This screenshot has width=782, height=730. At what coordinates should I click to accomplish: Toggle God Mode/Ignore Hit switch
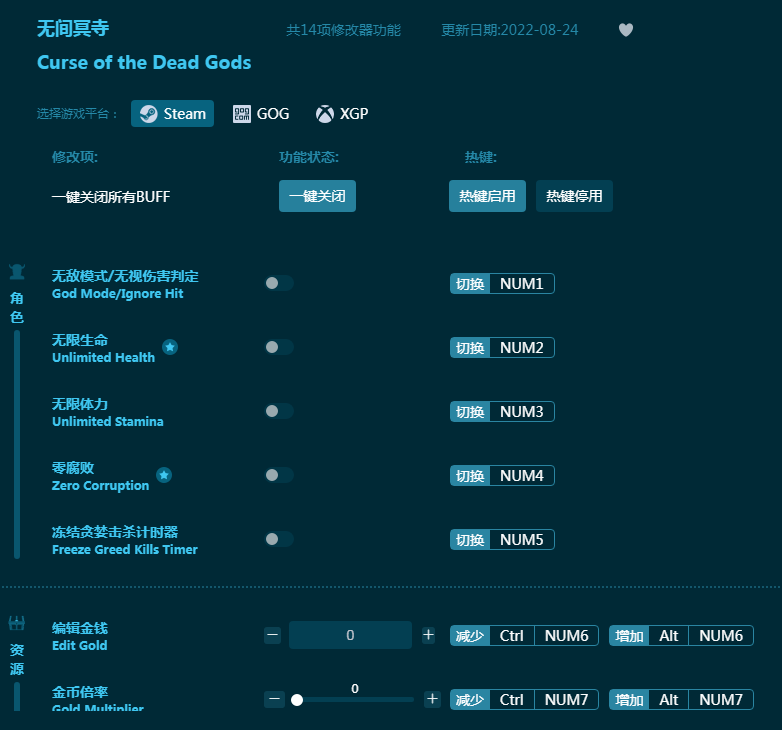click(279, 283)
